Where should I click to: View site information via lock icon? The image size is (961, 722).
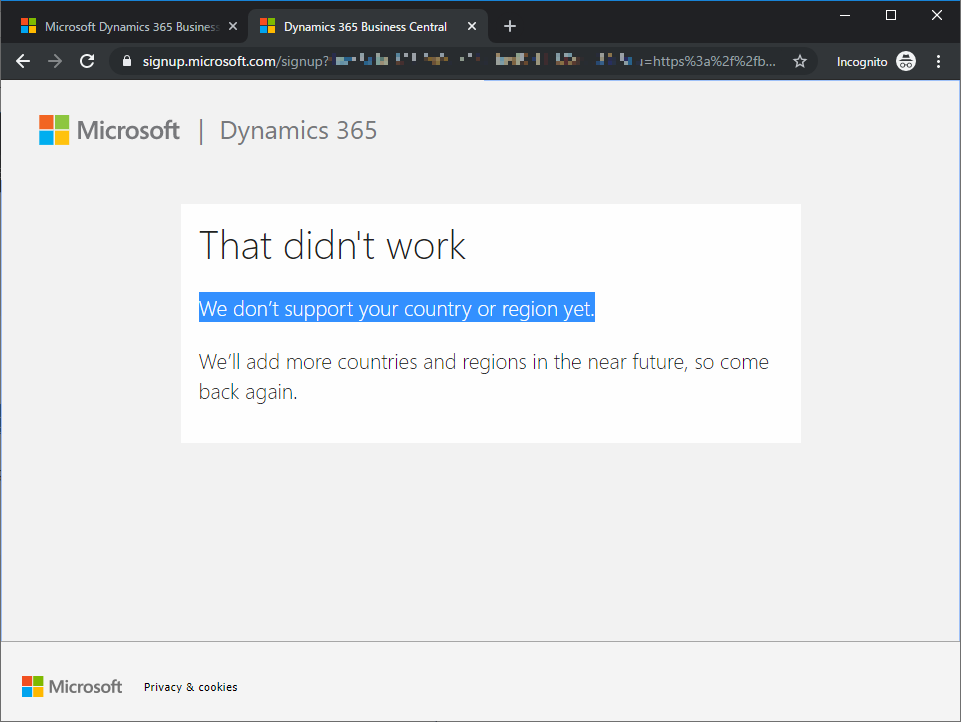tap(126, 61)
